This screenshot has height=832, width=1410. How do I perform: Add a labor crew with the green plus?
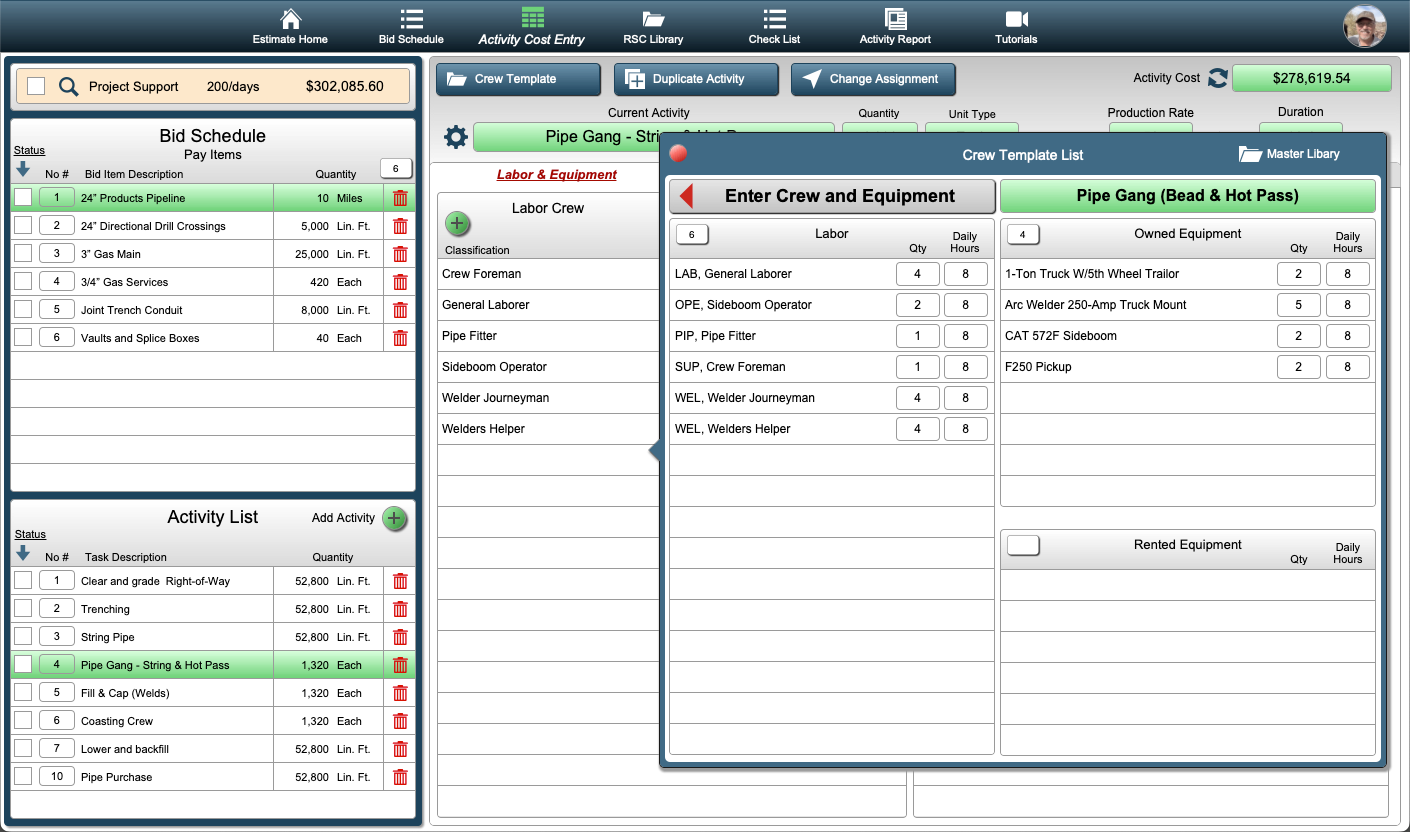(x=457, y=223)
